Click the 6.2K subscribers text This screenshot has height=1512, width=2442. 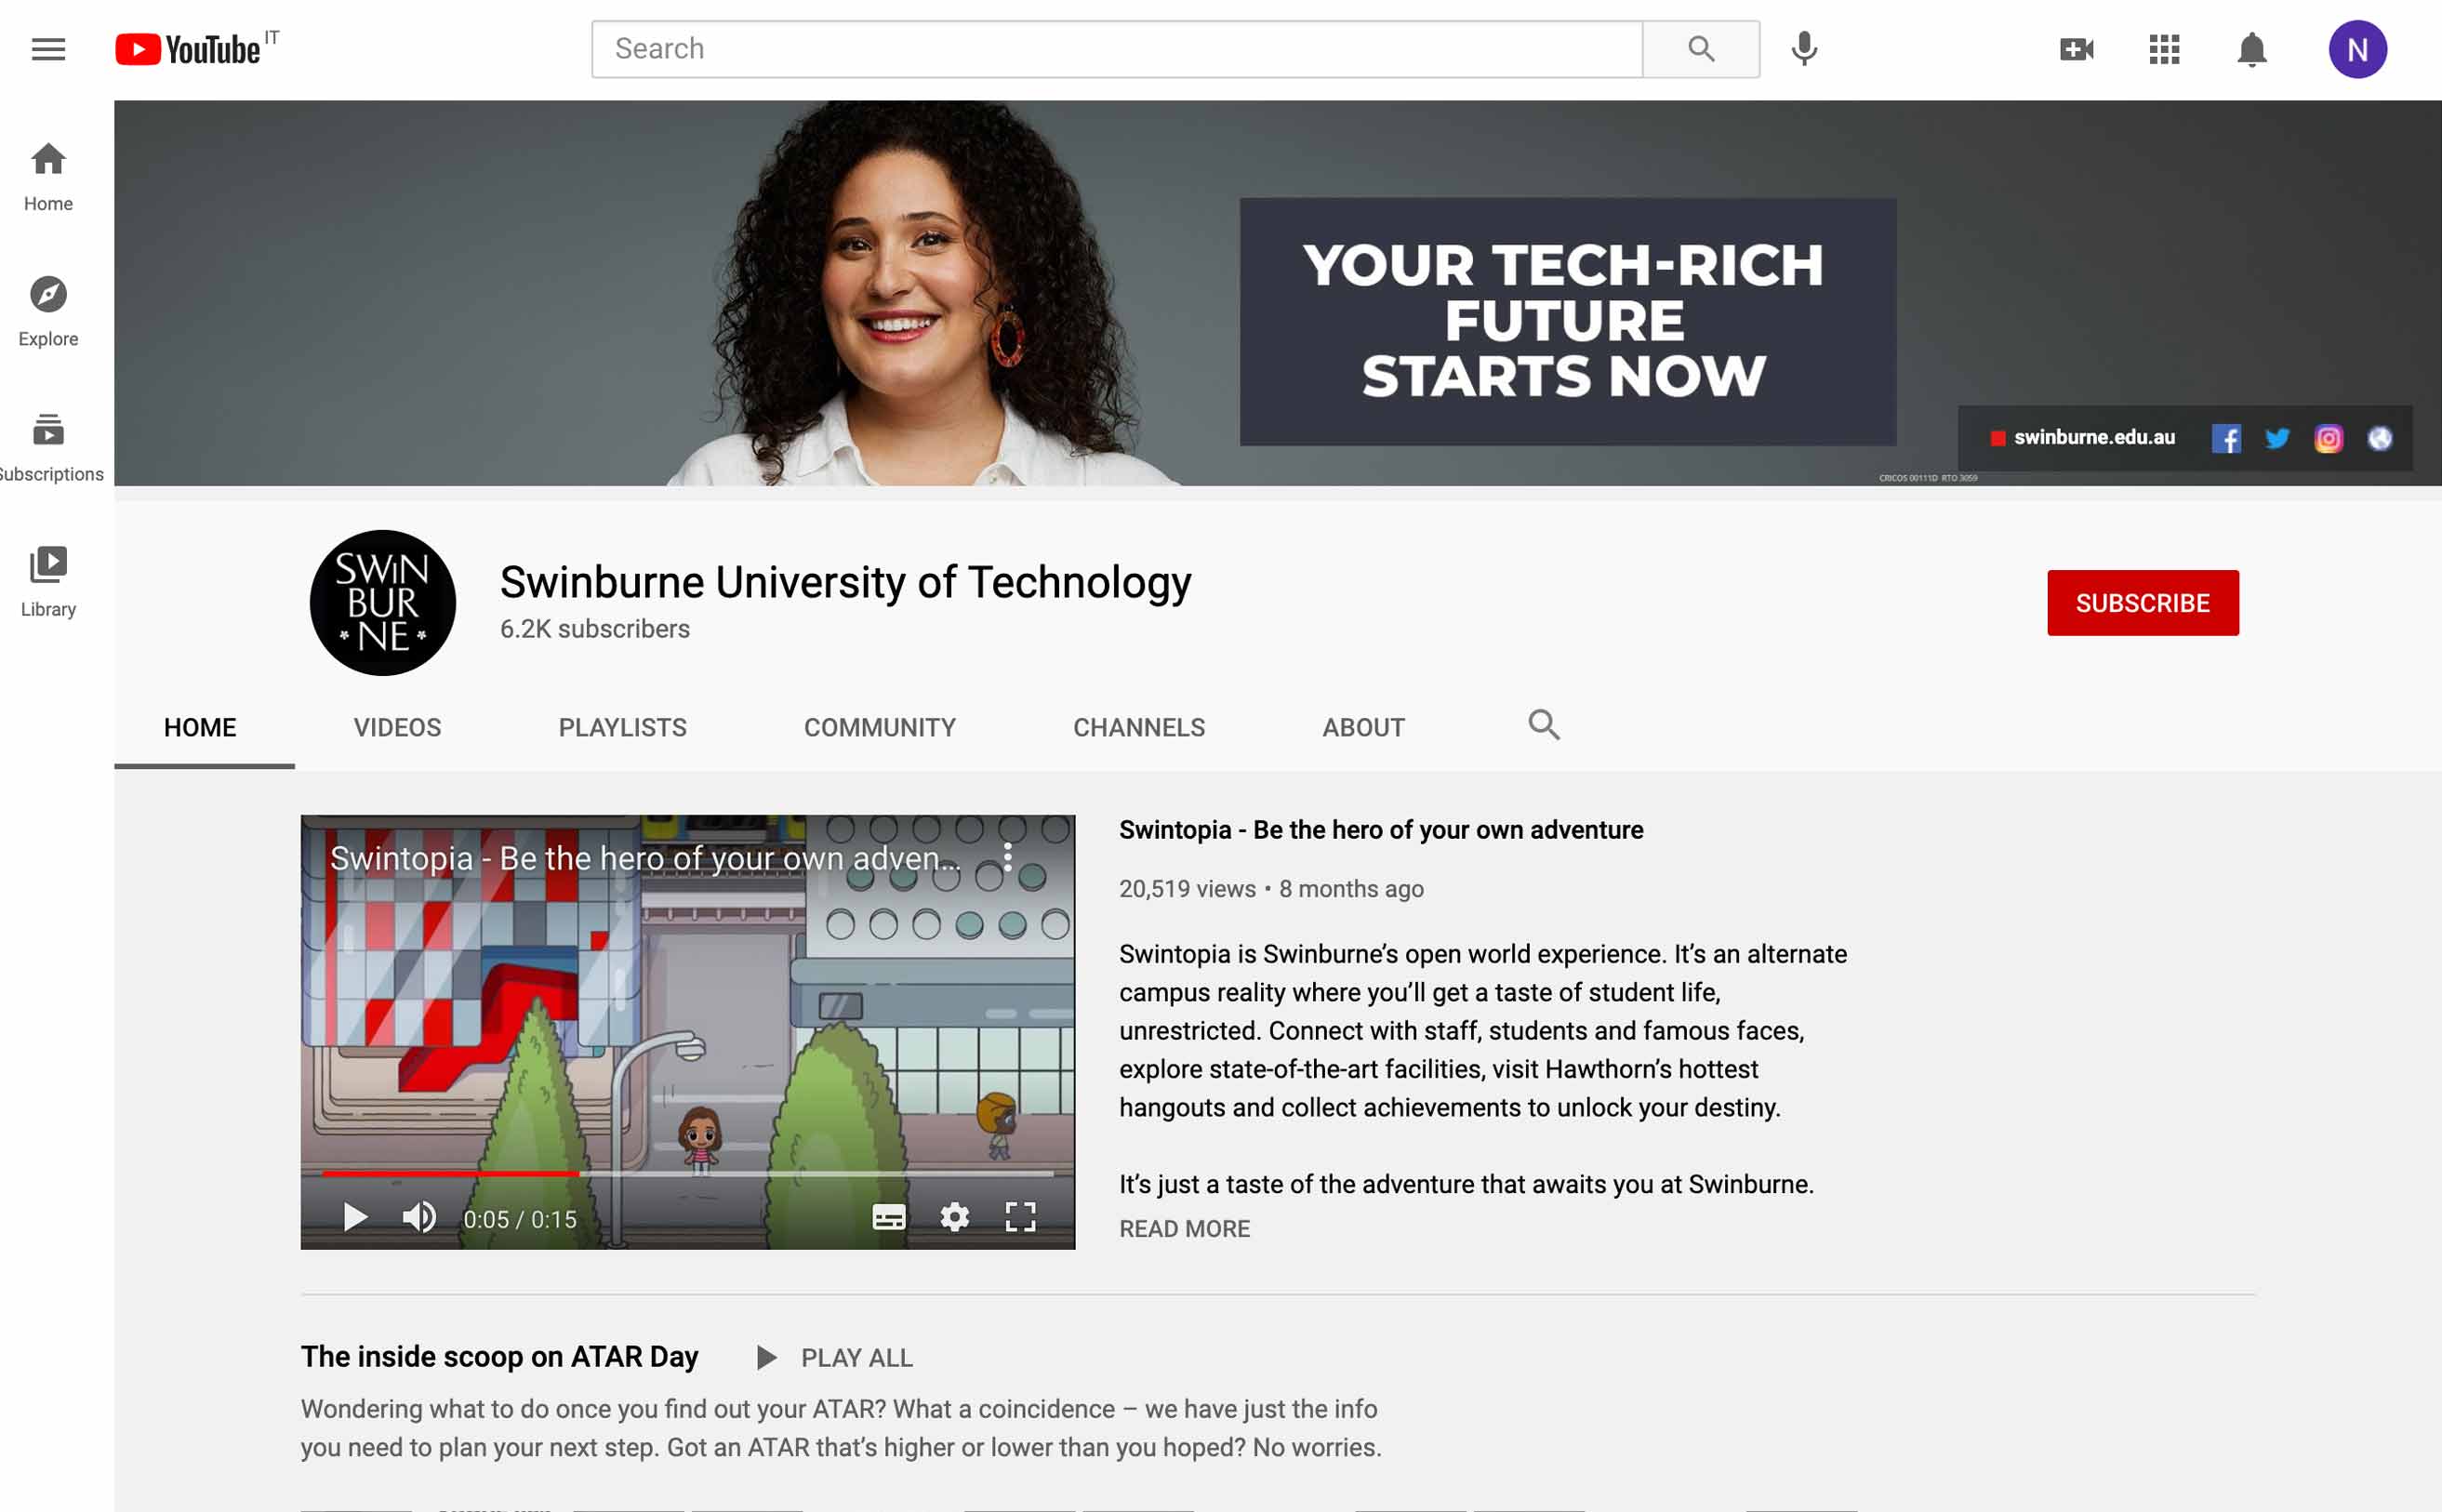pos(595,629)
